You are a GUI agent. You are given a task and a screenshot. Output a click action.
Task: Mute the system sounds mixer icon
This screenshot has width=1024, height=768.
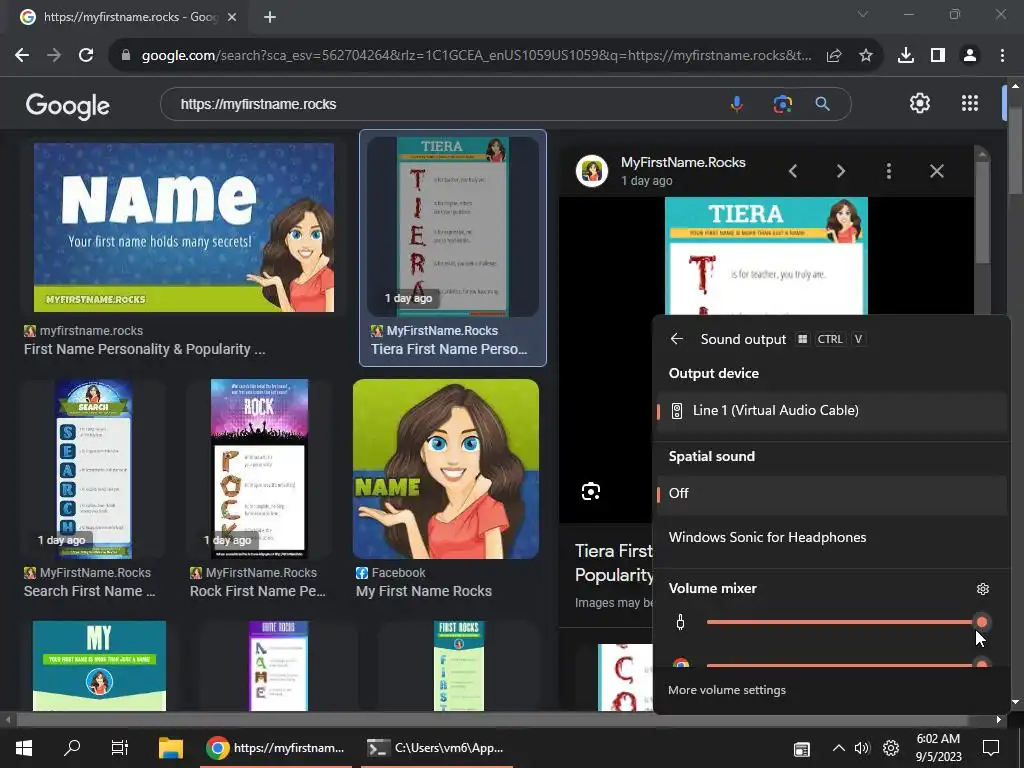(x=680, y=622)
